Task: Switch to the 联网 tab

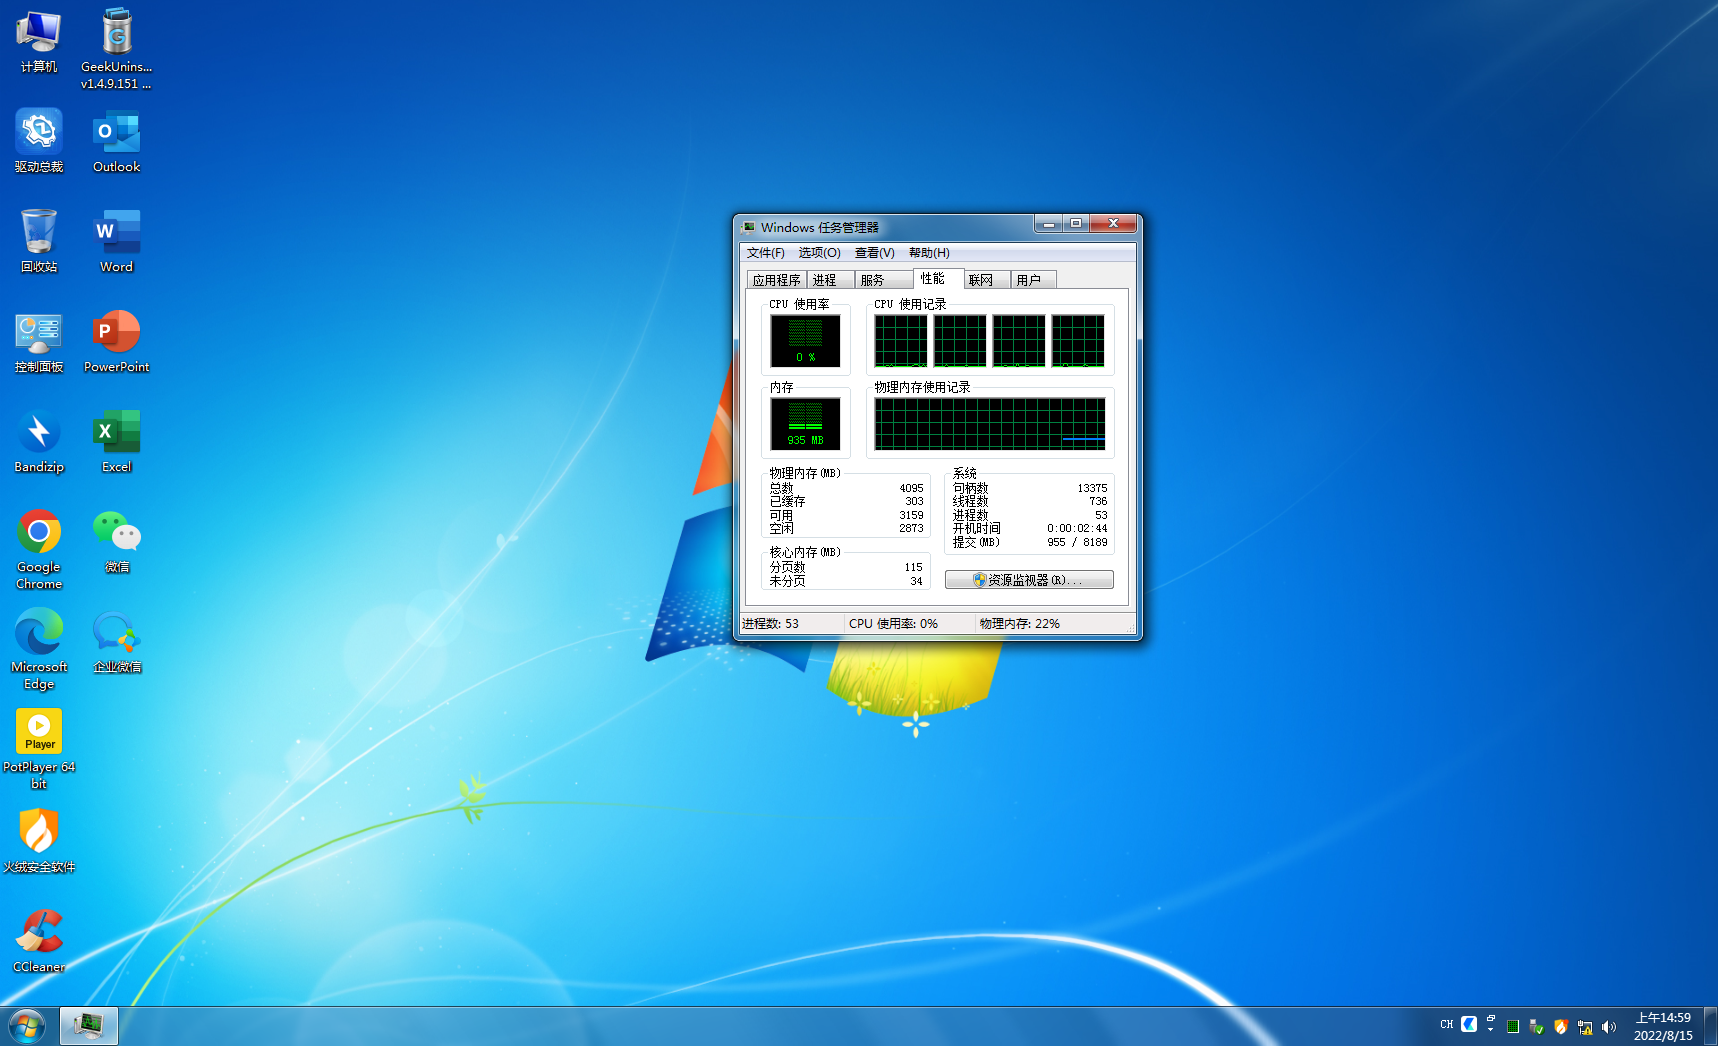Action: click(981, 280)
